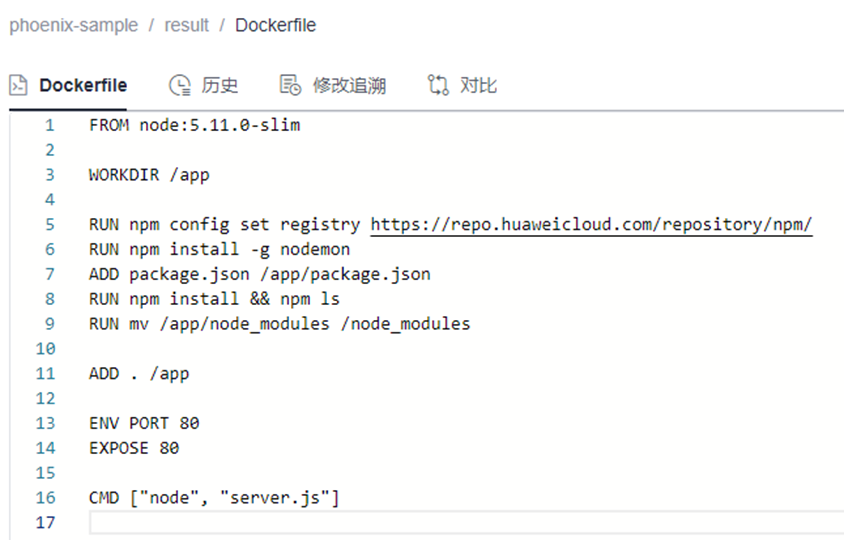This screenshot has height=540, width=844.
Task: Open the 修改追溯 blame tab
Action: pyautogui.click(x=349, y=85)
